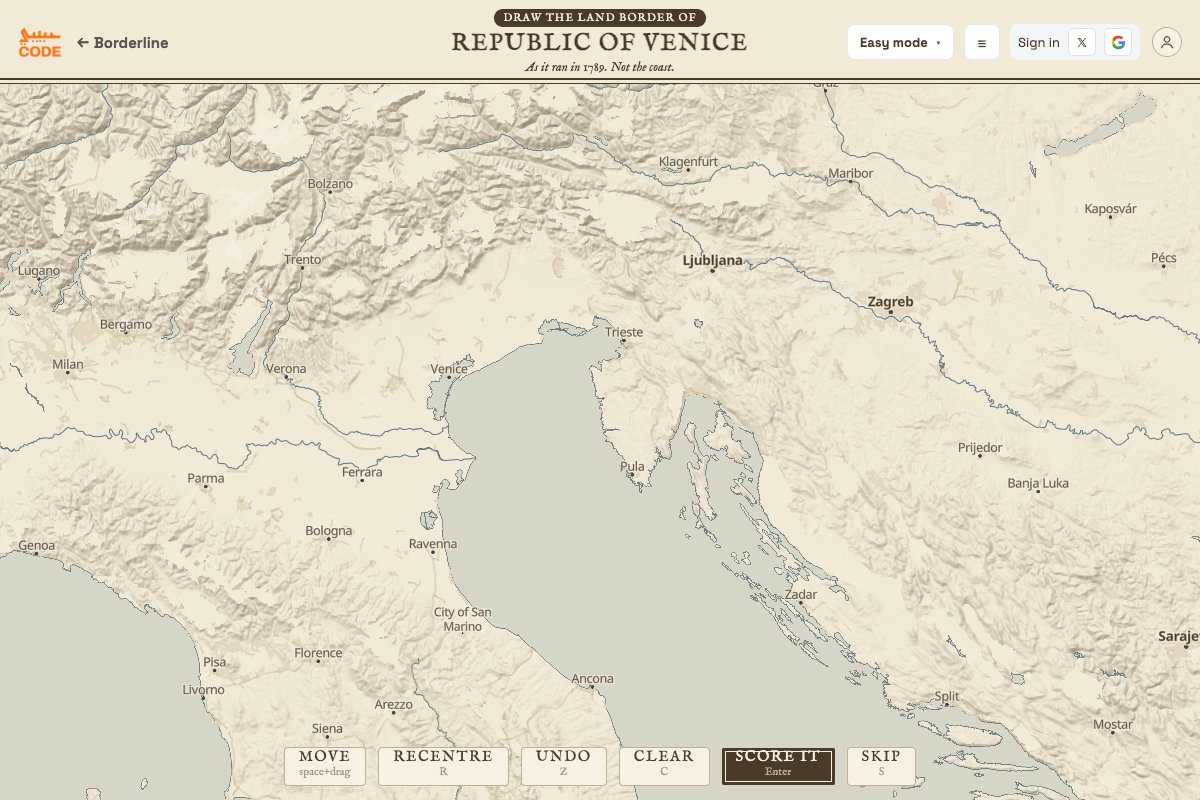Click the 'Sign in' text label
1200x800 pixels.
pos(1038,42)
